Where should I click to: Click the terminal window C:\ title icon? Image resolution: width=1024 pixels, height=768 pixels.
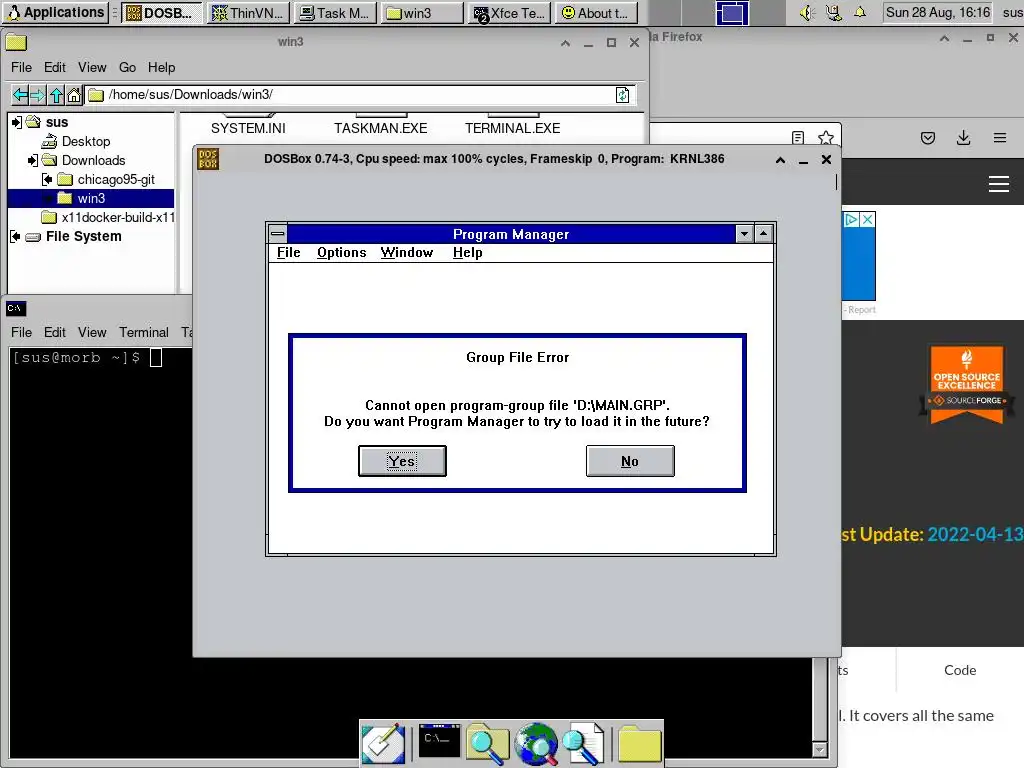[x=16, y=308]
